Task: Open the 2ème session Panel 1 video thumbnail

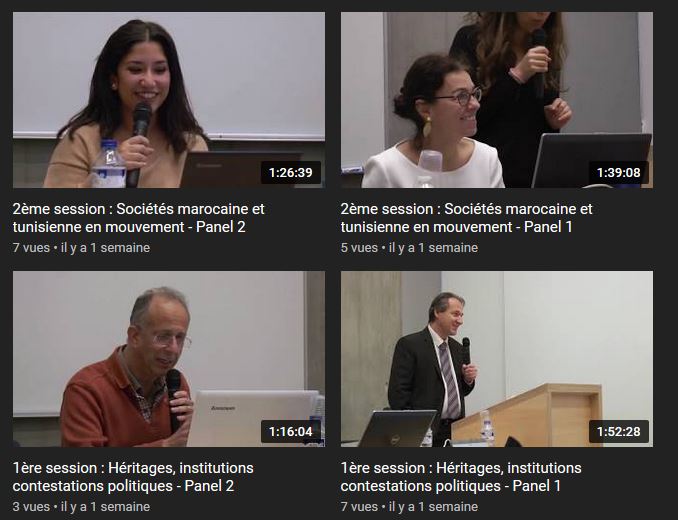Action: (497, 100)
